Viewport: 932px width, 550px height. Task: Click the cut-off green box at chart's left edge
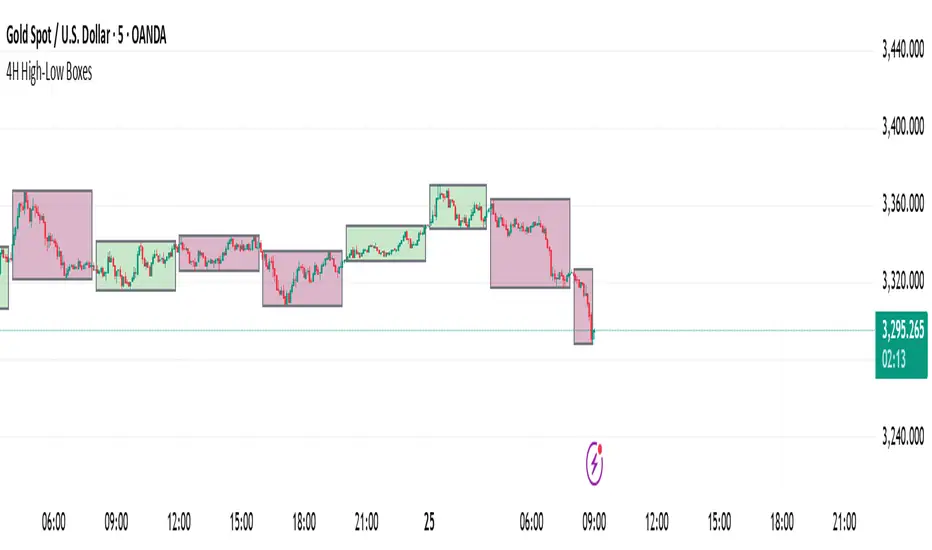4,277
